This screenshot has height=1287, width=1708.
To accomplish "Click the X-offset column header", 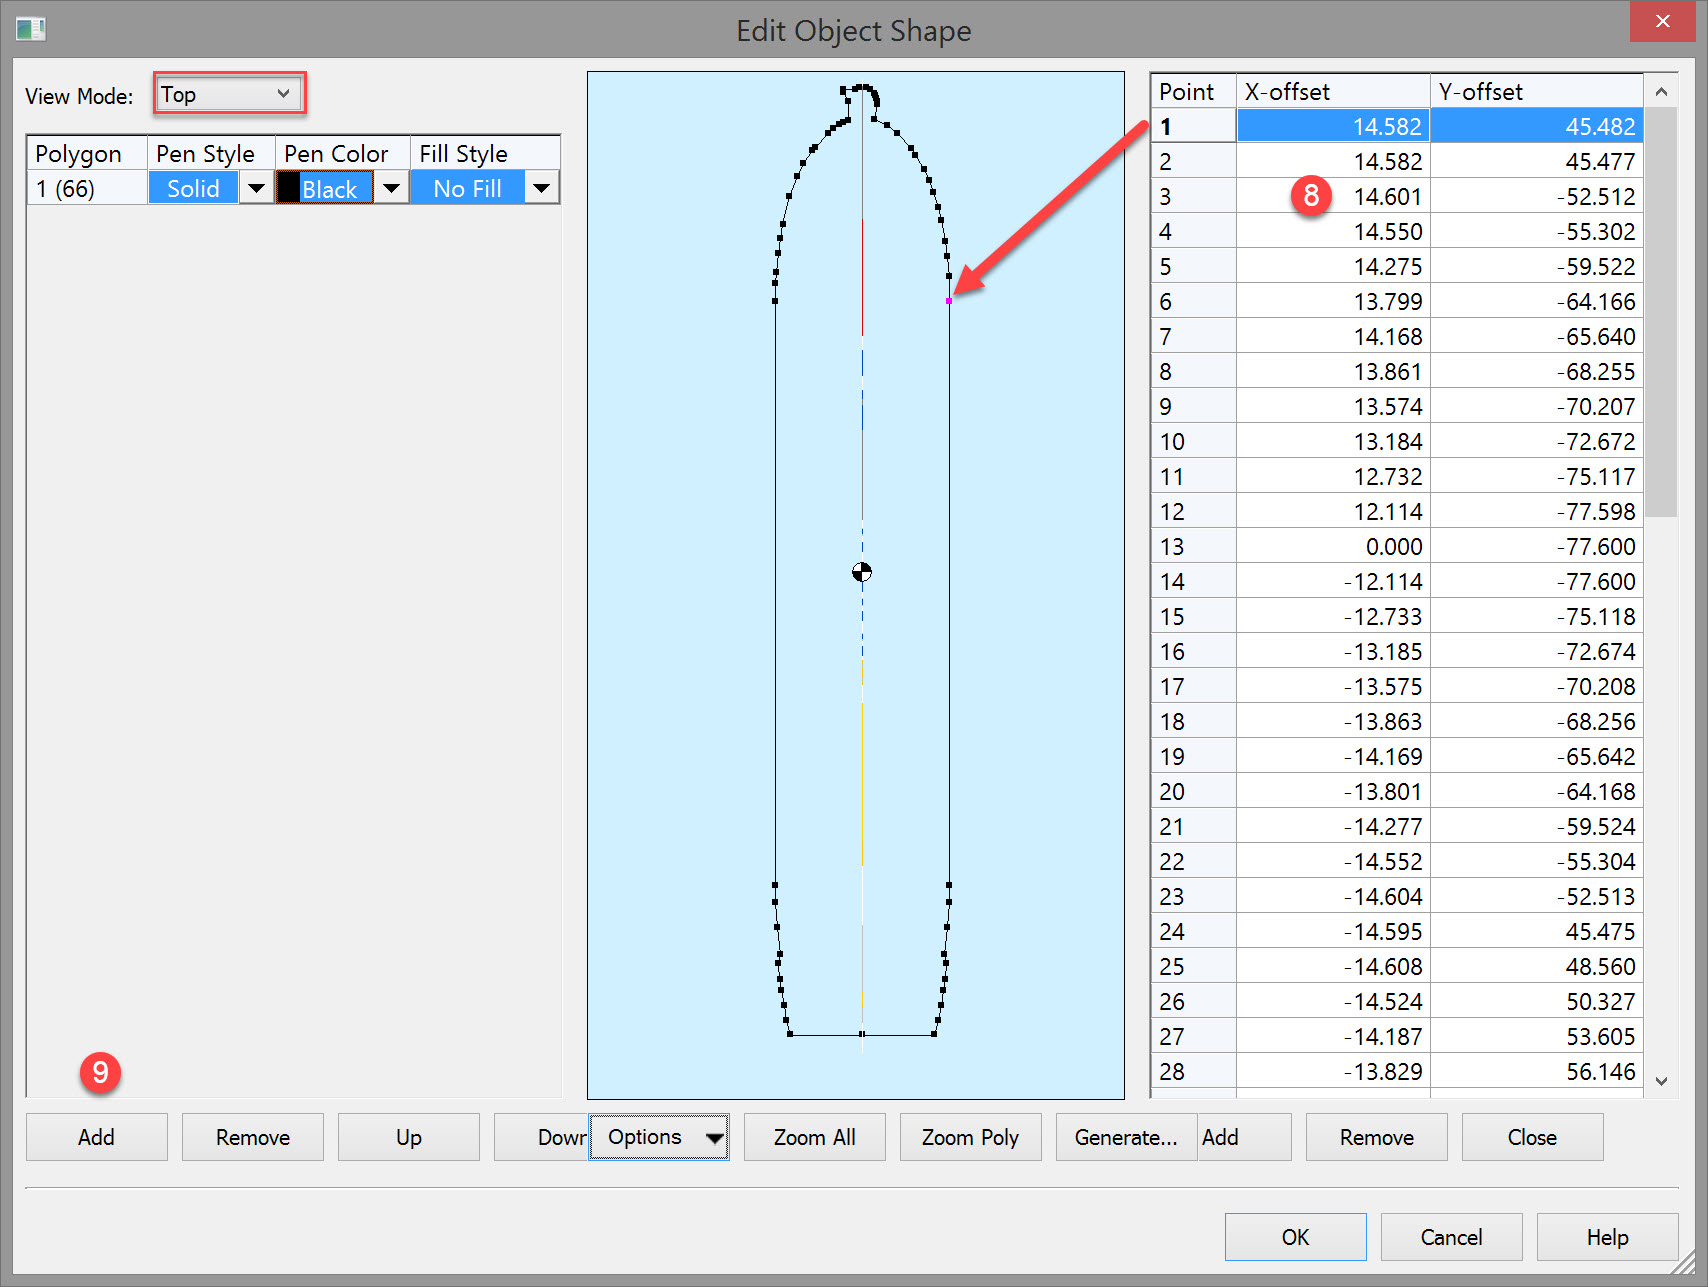I will pos(1332,92).
